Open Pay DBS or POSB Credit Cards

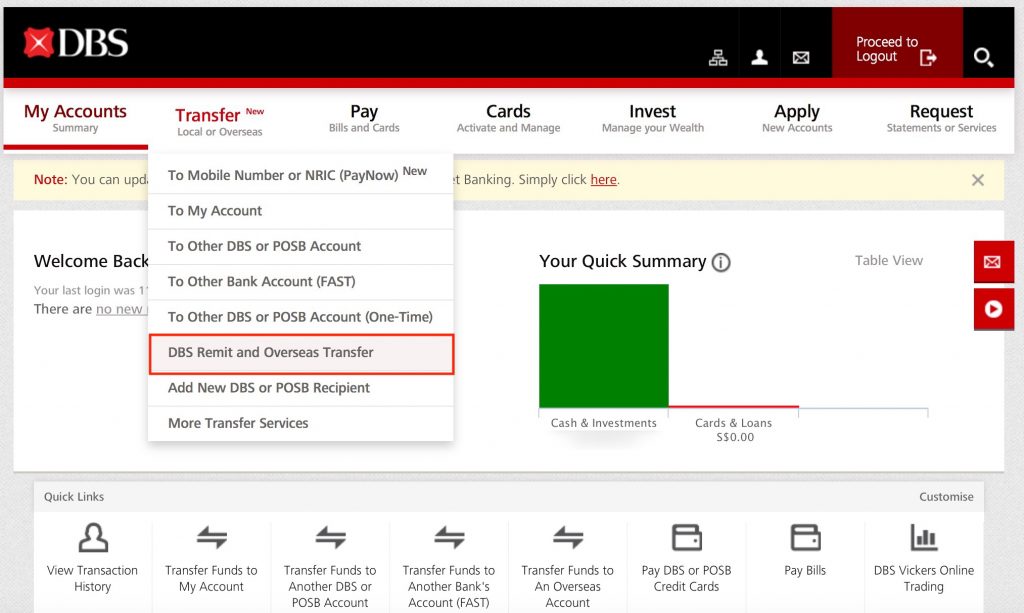pos(686,558)
